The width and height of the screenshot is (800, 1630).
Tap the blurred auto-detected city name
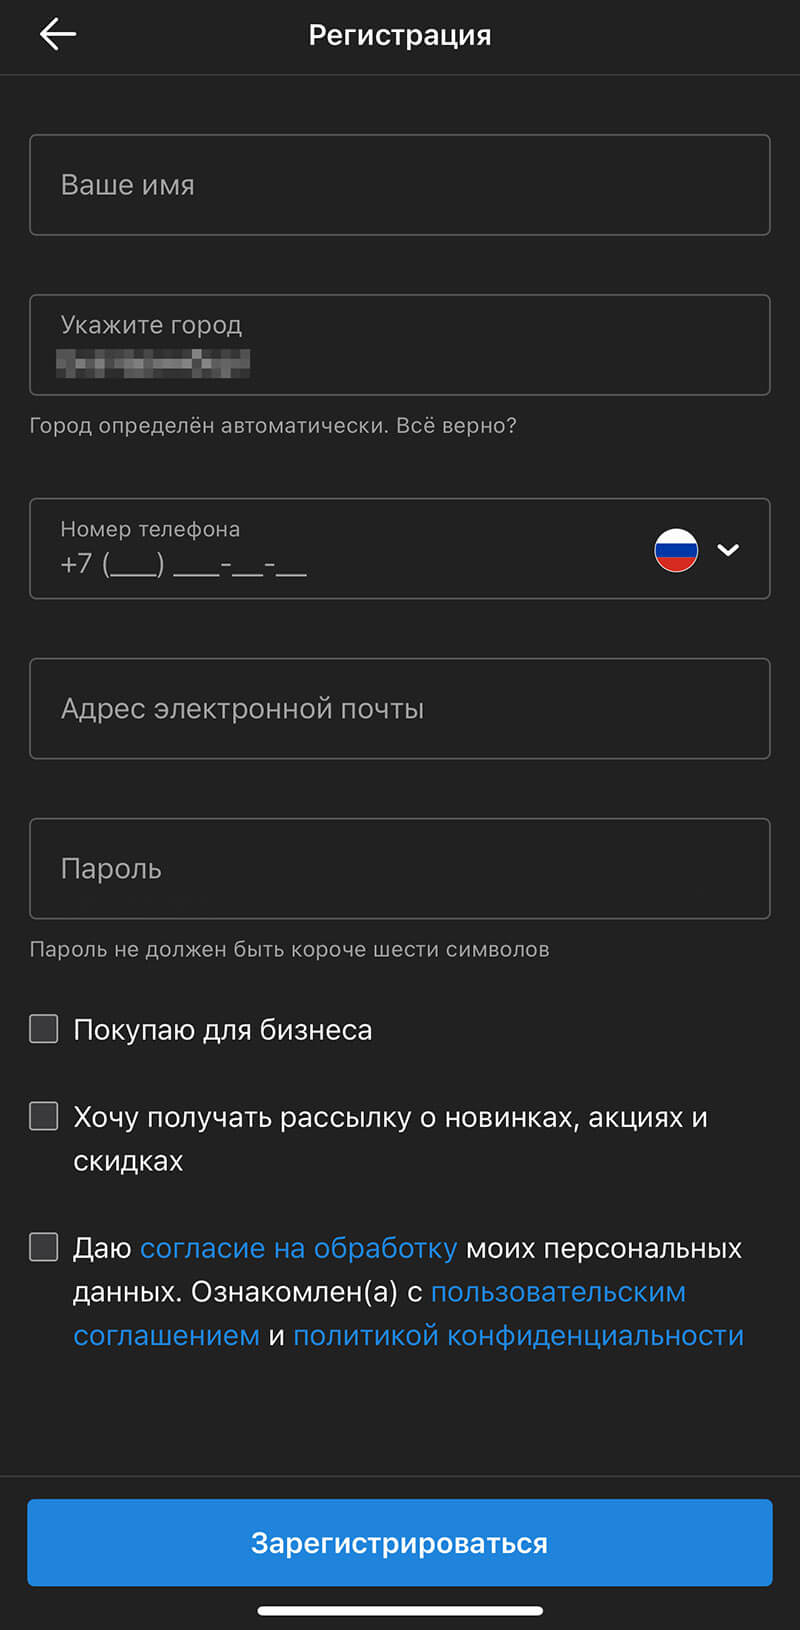[x=150, y=360]
